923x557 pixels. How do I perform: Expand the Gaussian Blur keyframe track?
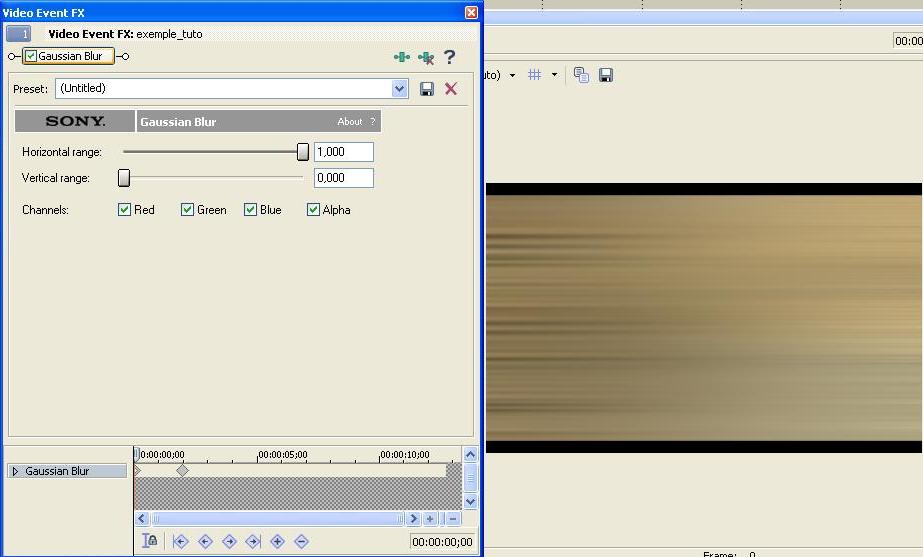[x=15, y=471]
